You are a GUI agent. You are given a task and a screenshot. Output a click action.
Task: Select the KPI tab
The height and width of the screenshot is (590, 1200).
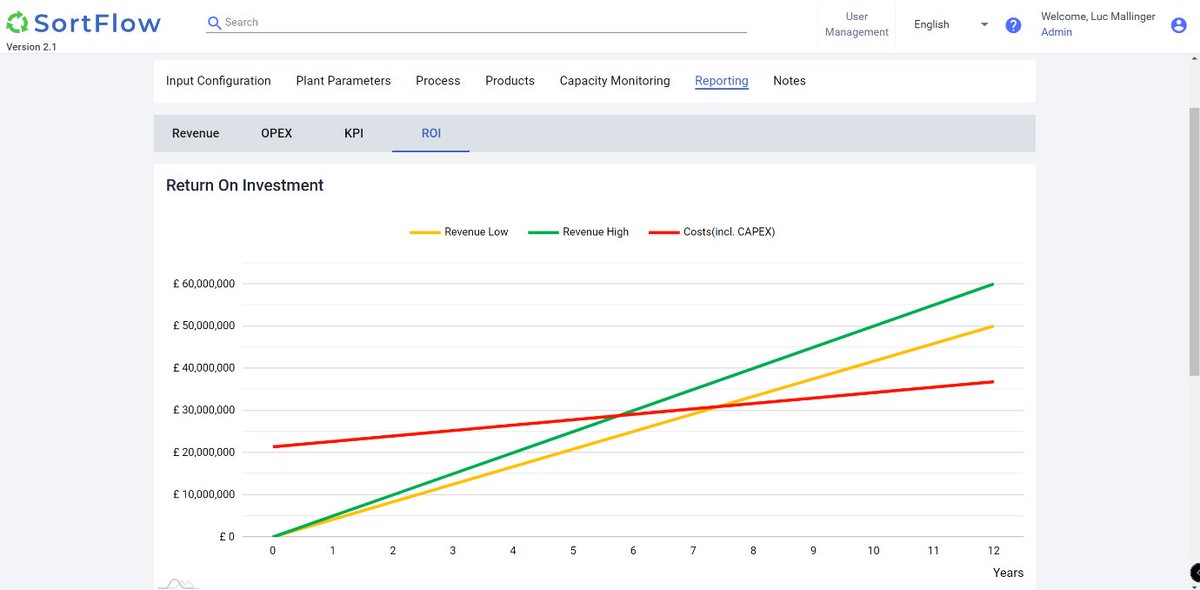353,132
